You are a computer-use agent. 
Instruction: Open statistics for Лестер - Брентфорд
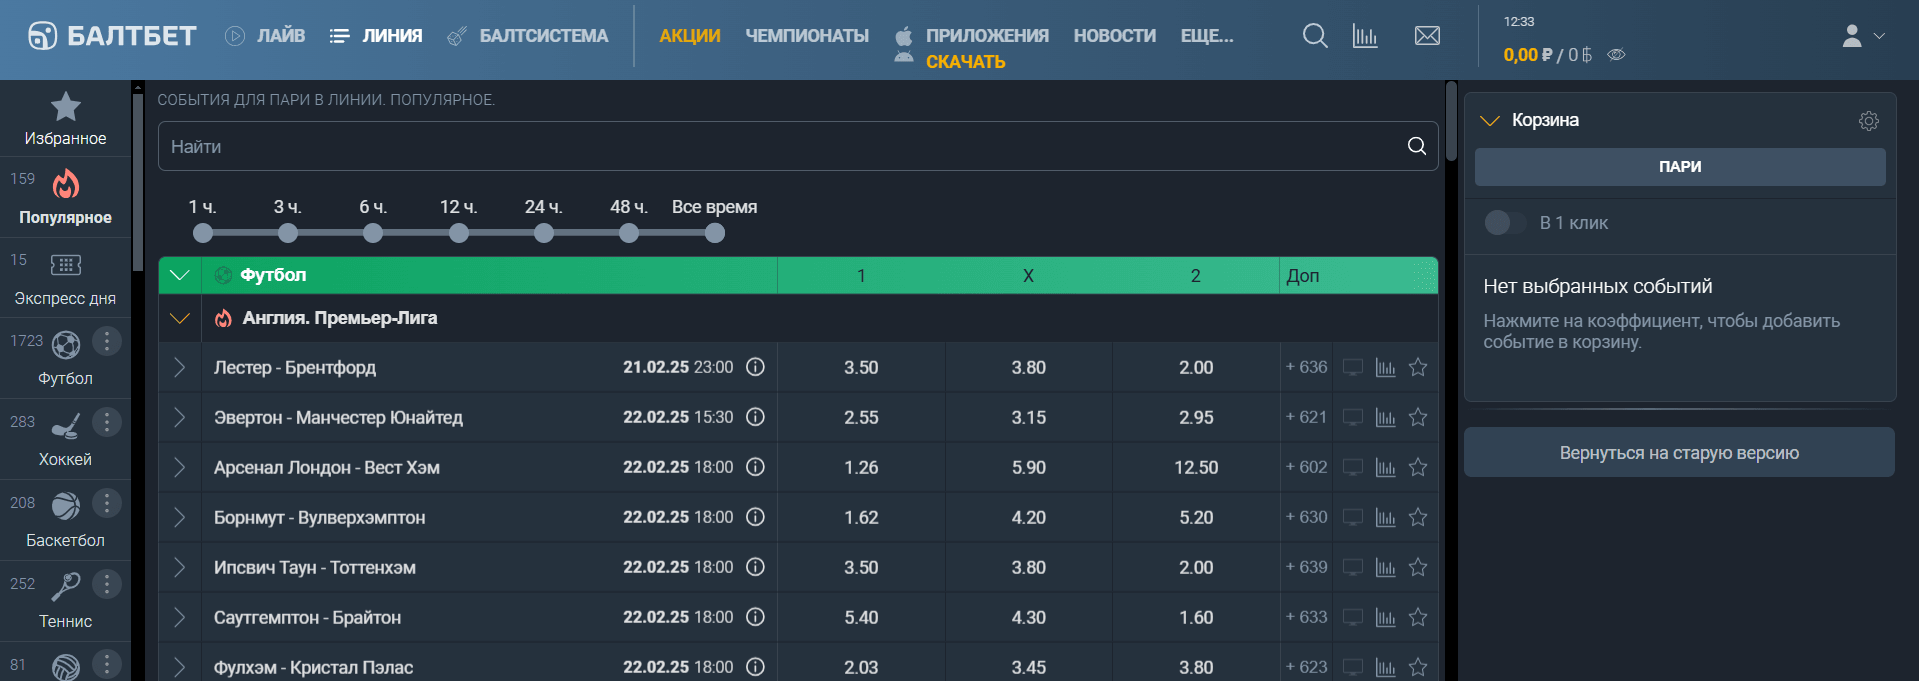click(1385, 367)
